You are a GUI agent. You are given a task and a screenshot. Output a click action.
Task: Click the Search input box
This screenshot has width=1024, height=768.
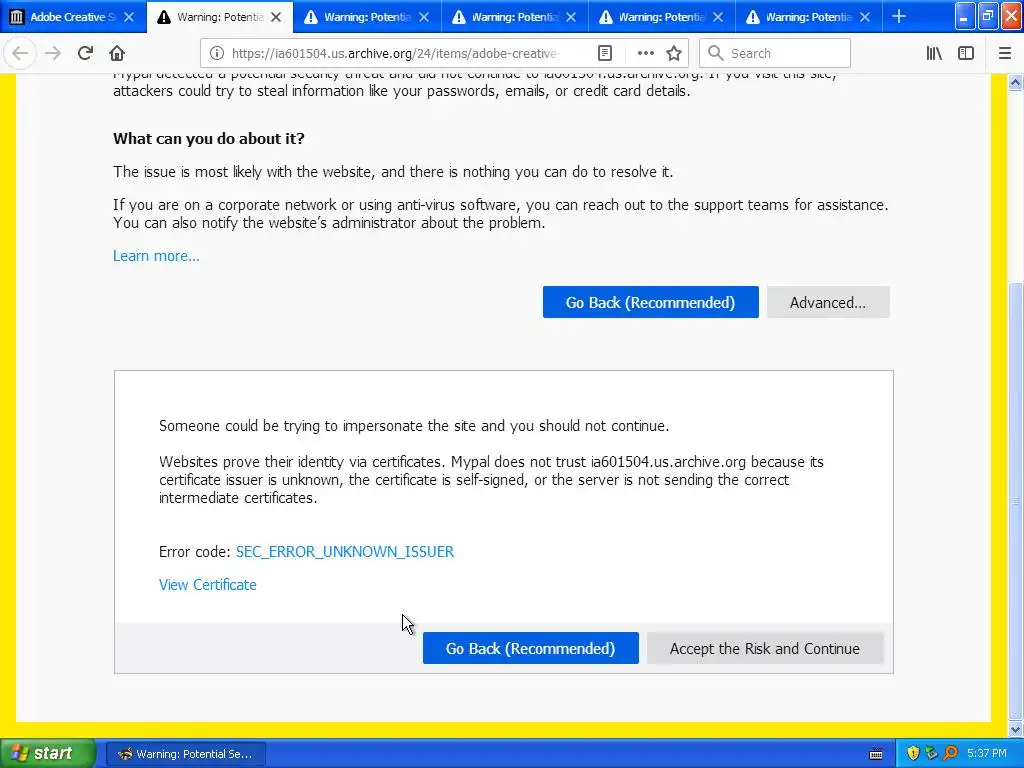tap(775, 54)
